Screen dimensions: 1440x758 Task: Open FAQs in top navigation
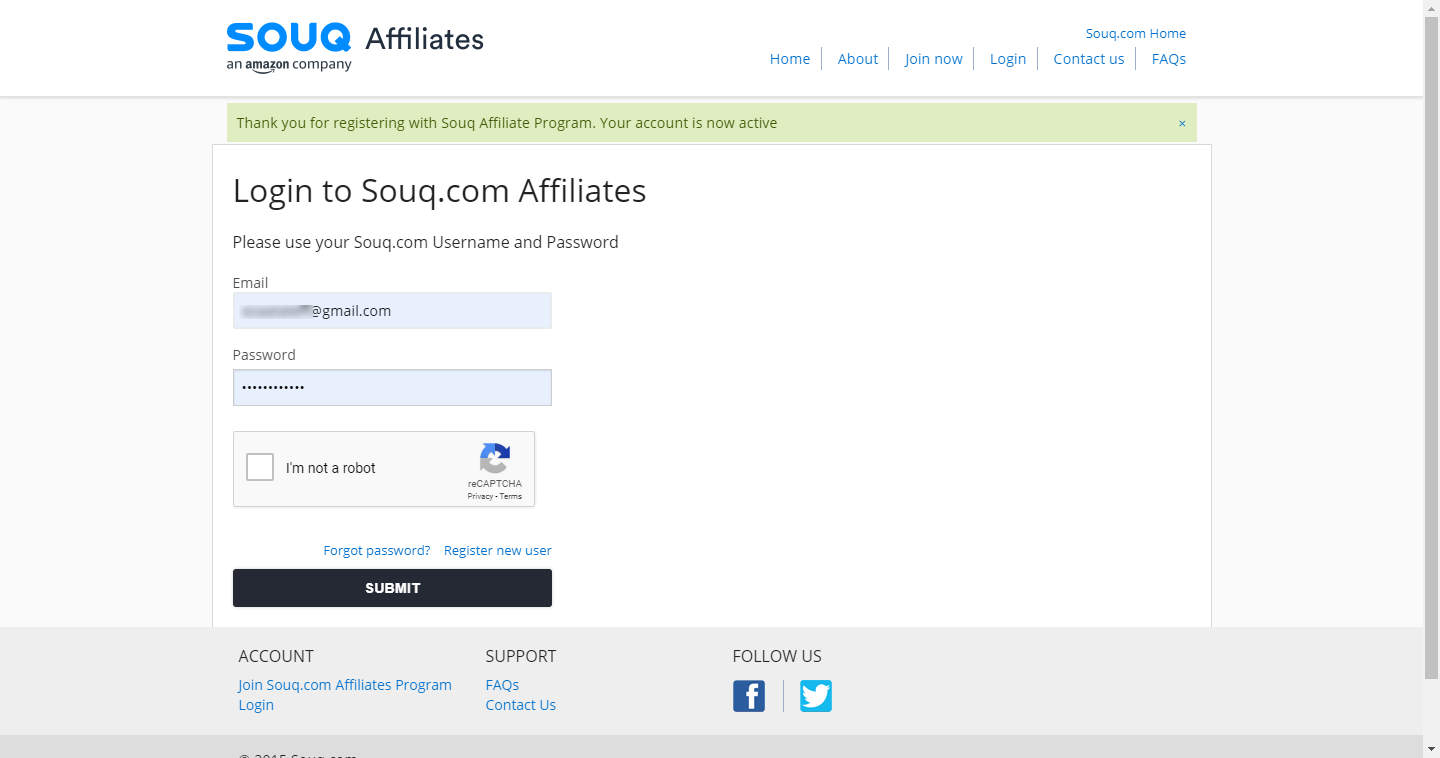[x=1169, y=59]
